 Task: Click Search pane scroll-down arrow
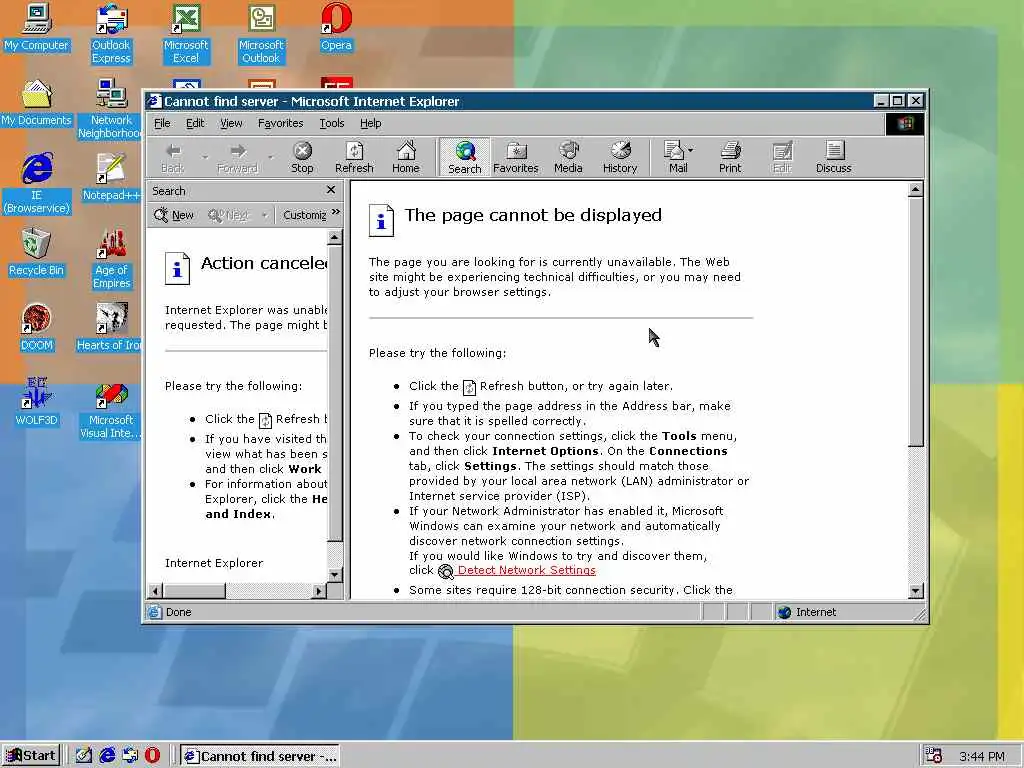coord(334,575)
